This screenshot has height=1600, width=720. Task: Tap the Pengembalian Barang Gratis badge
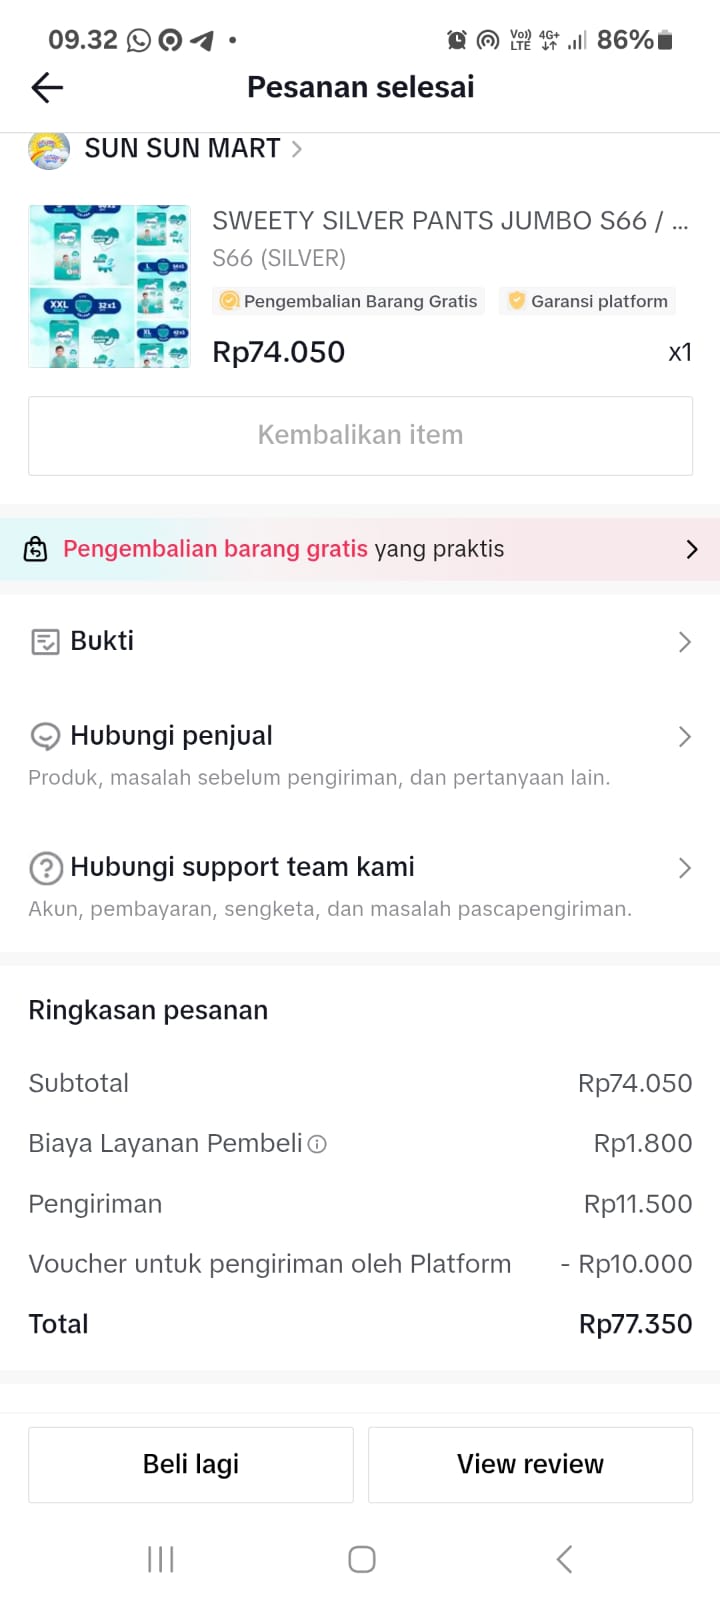348,301
